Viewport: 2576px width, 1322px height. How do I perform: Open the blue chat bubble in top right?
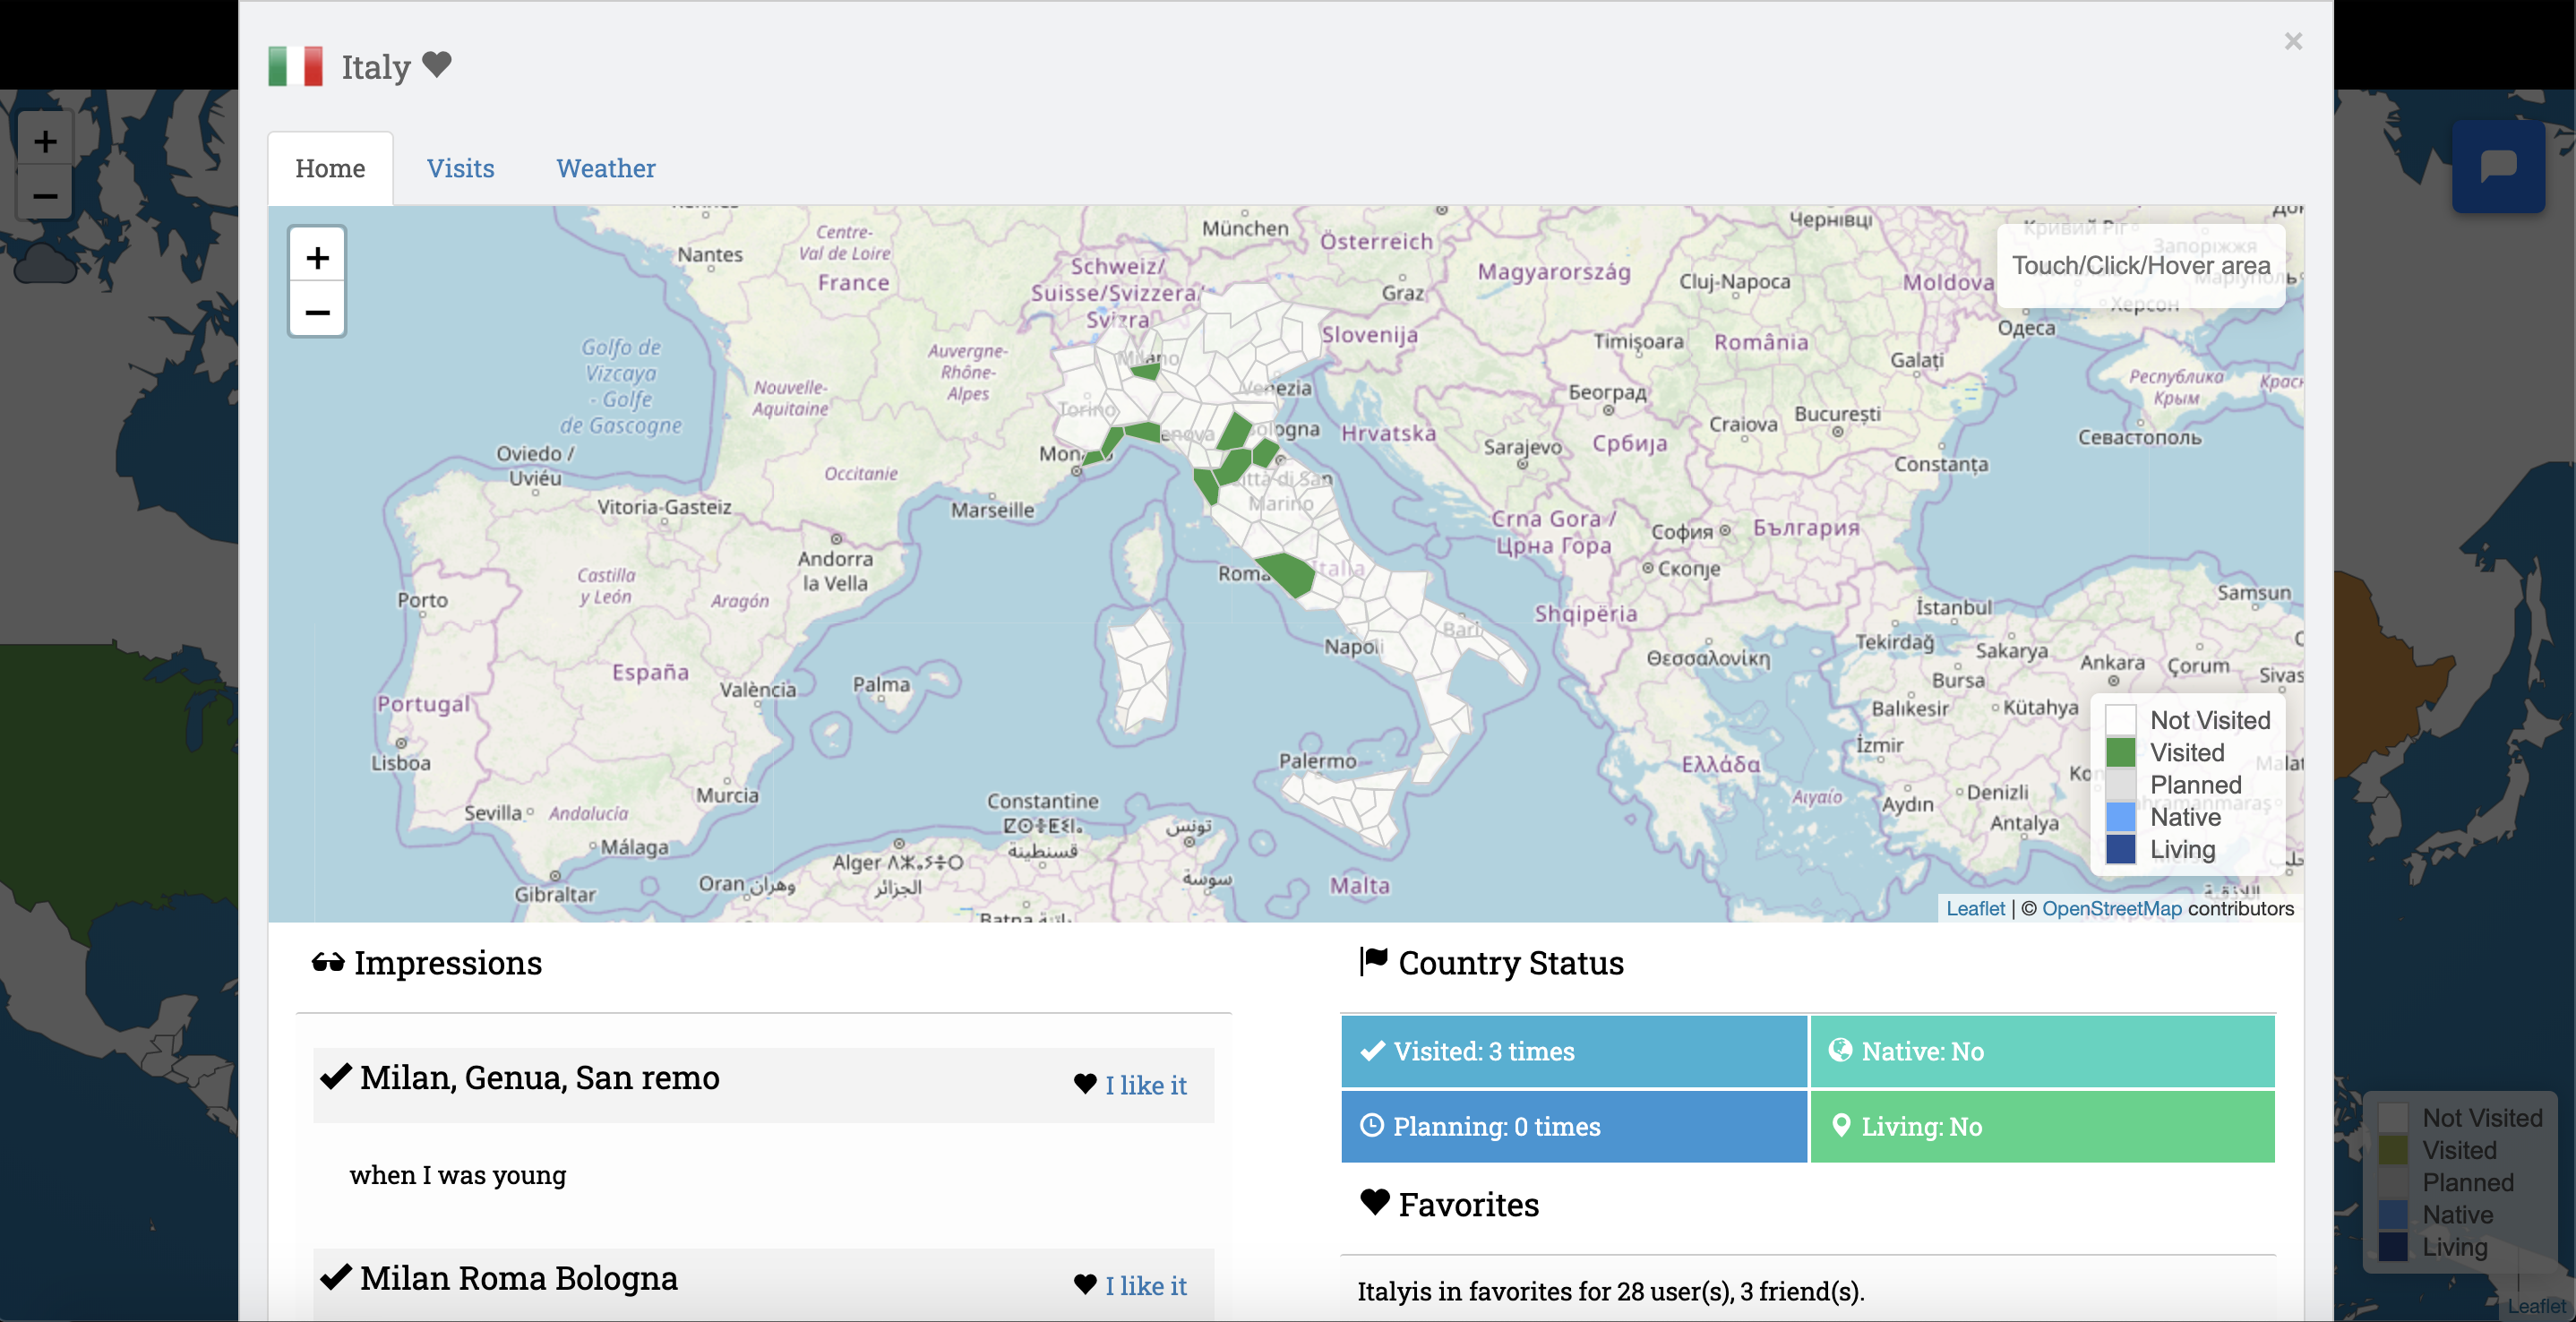(x=2498, y=166)
